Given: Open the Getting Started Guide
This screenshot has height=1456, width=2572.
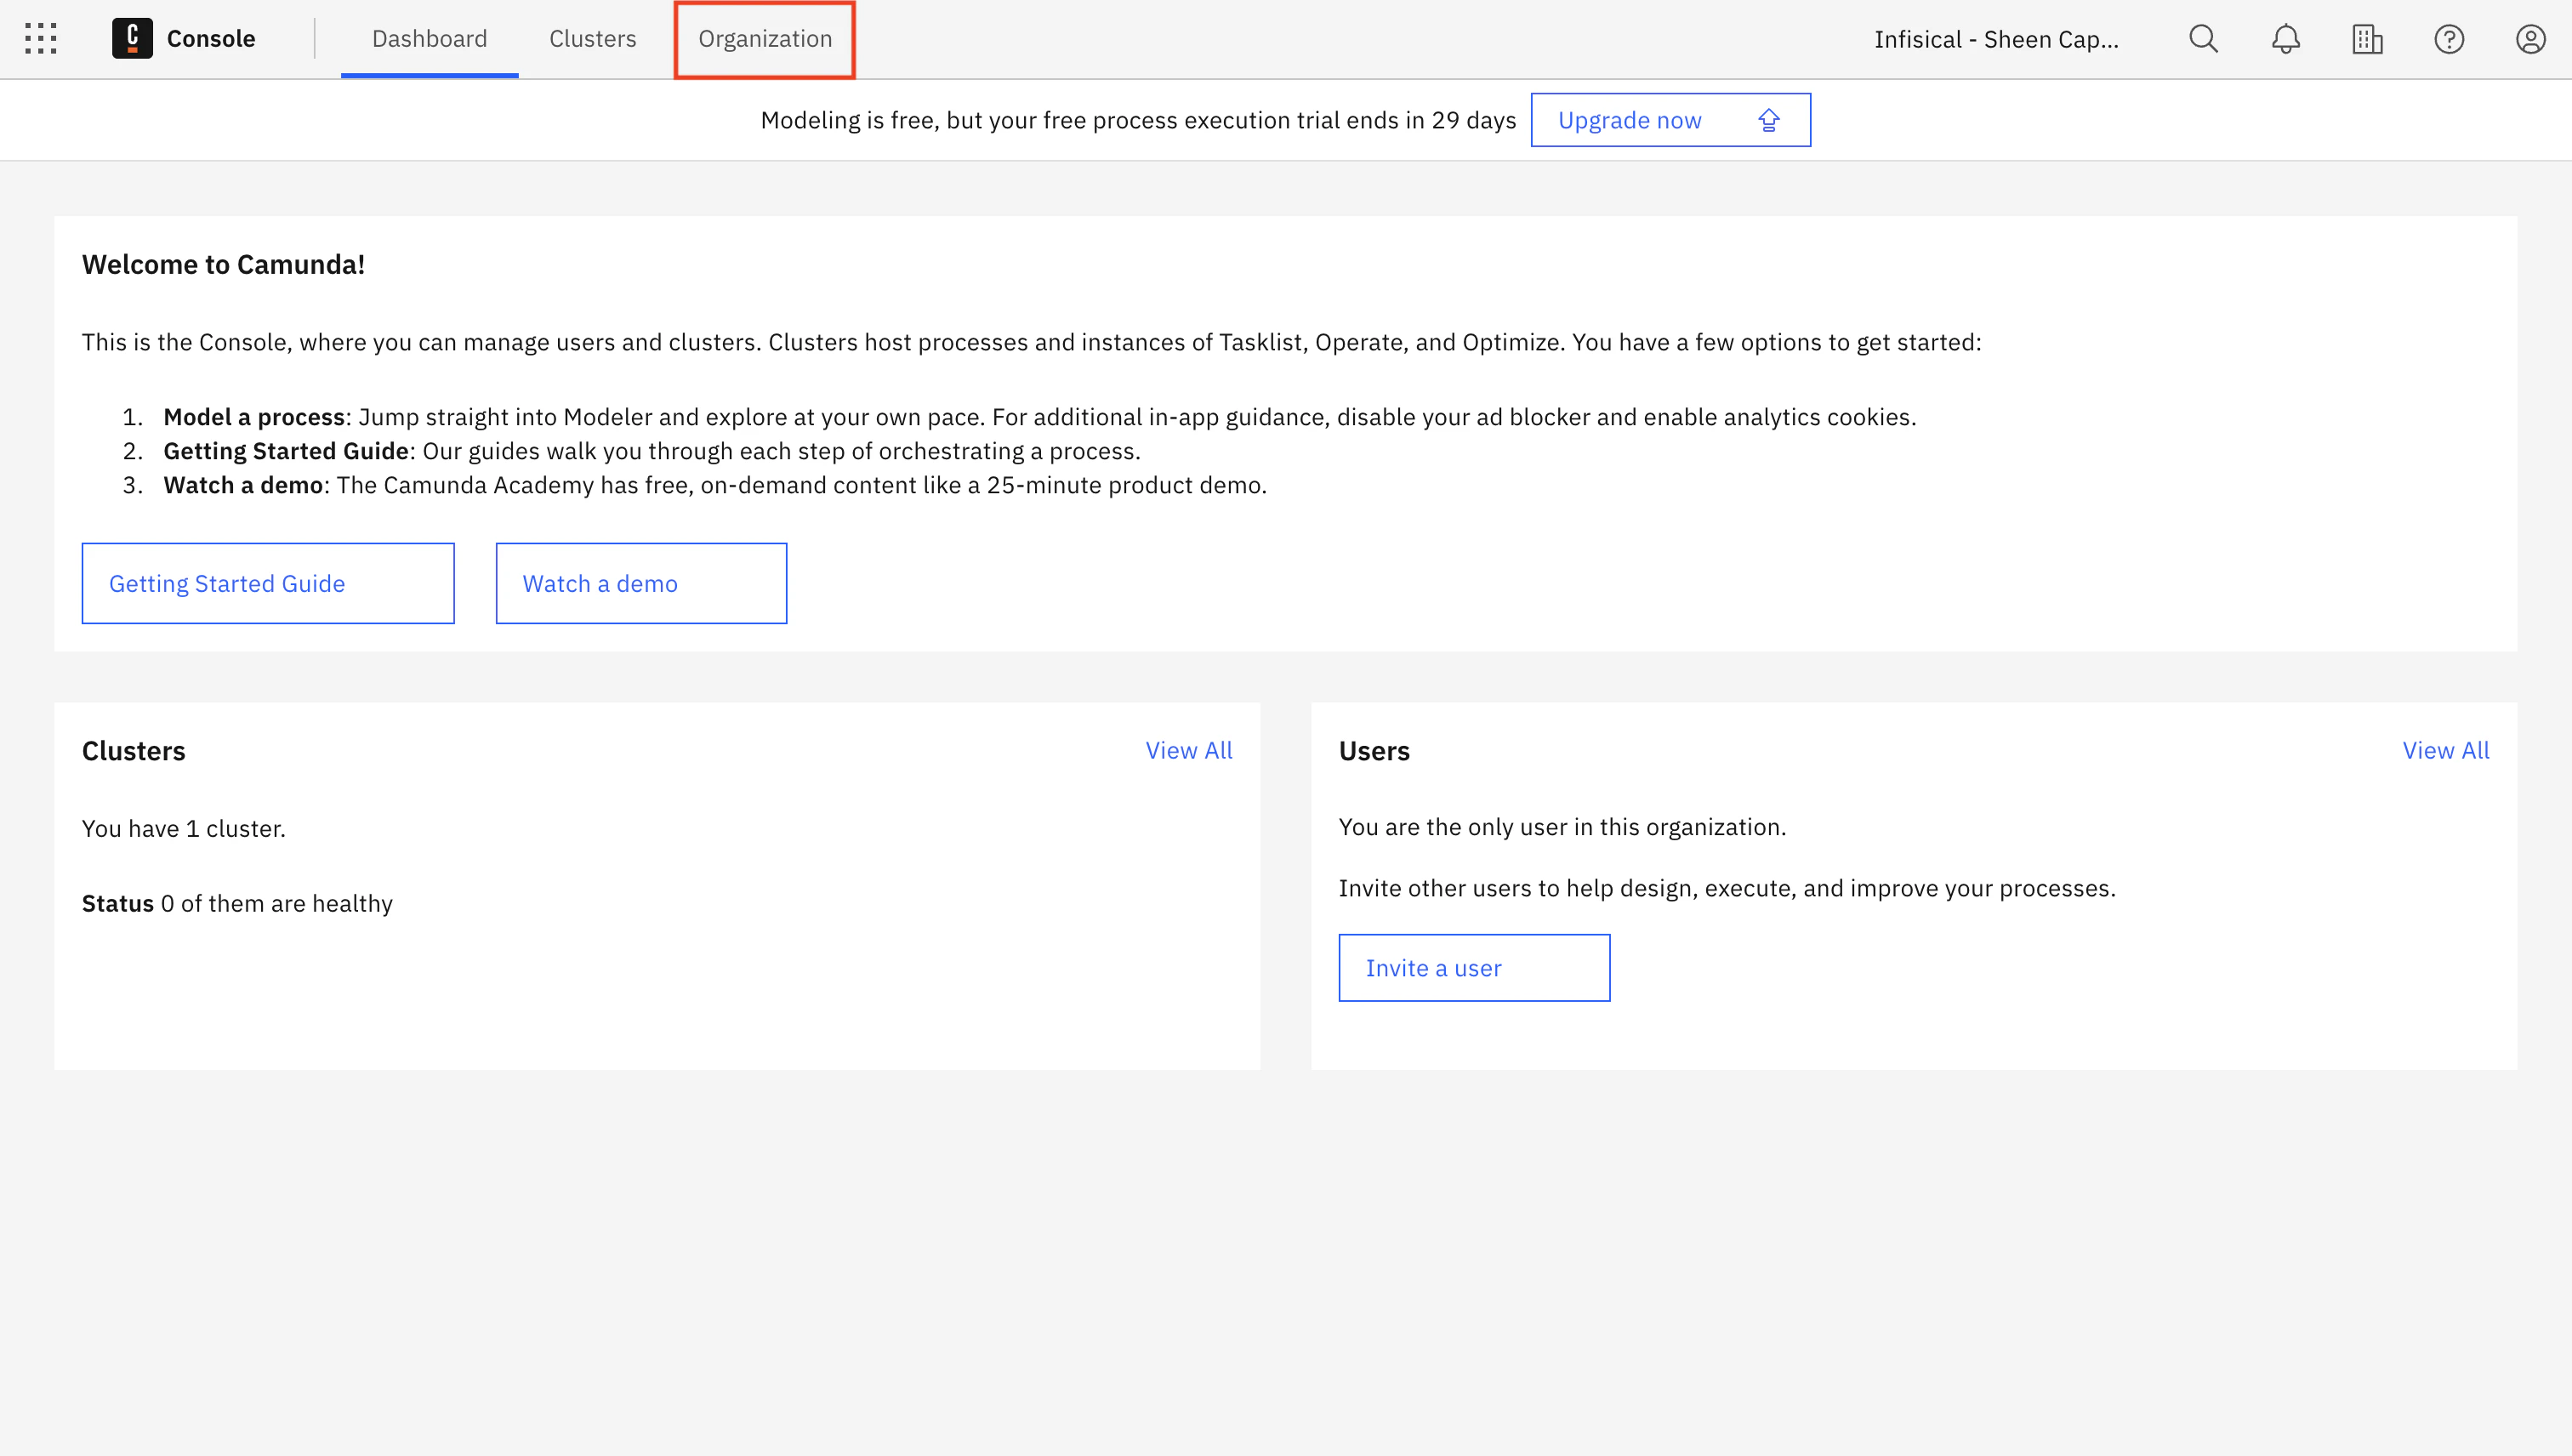Looking at the screenshot, I should [268, 583].
